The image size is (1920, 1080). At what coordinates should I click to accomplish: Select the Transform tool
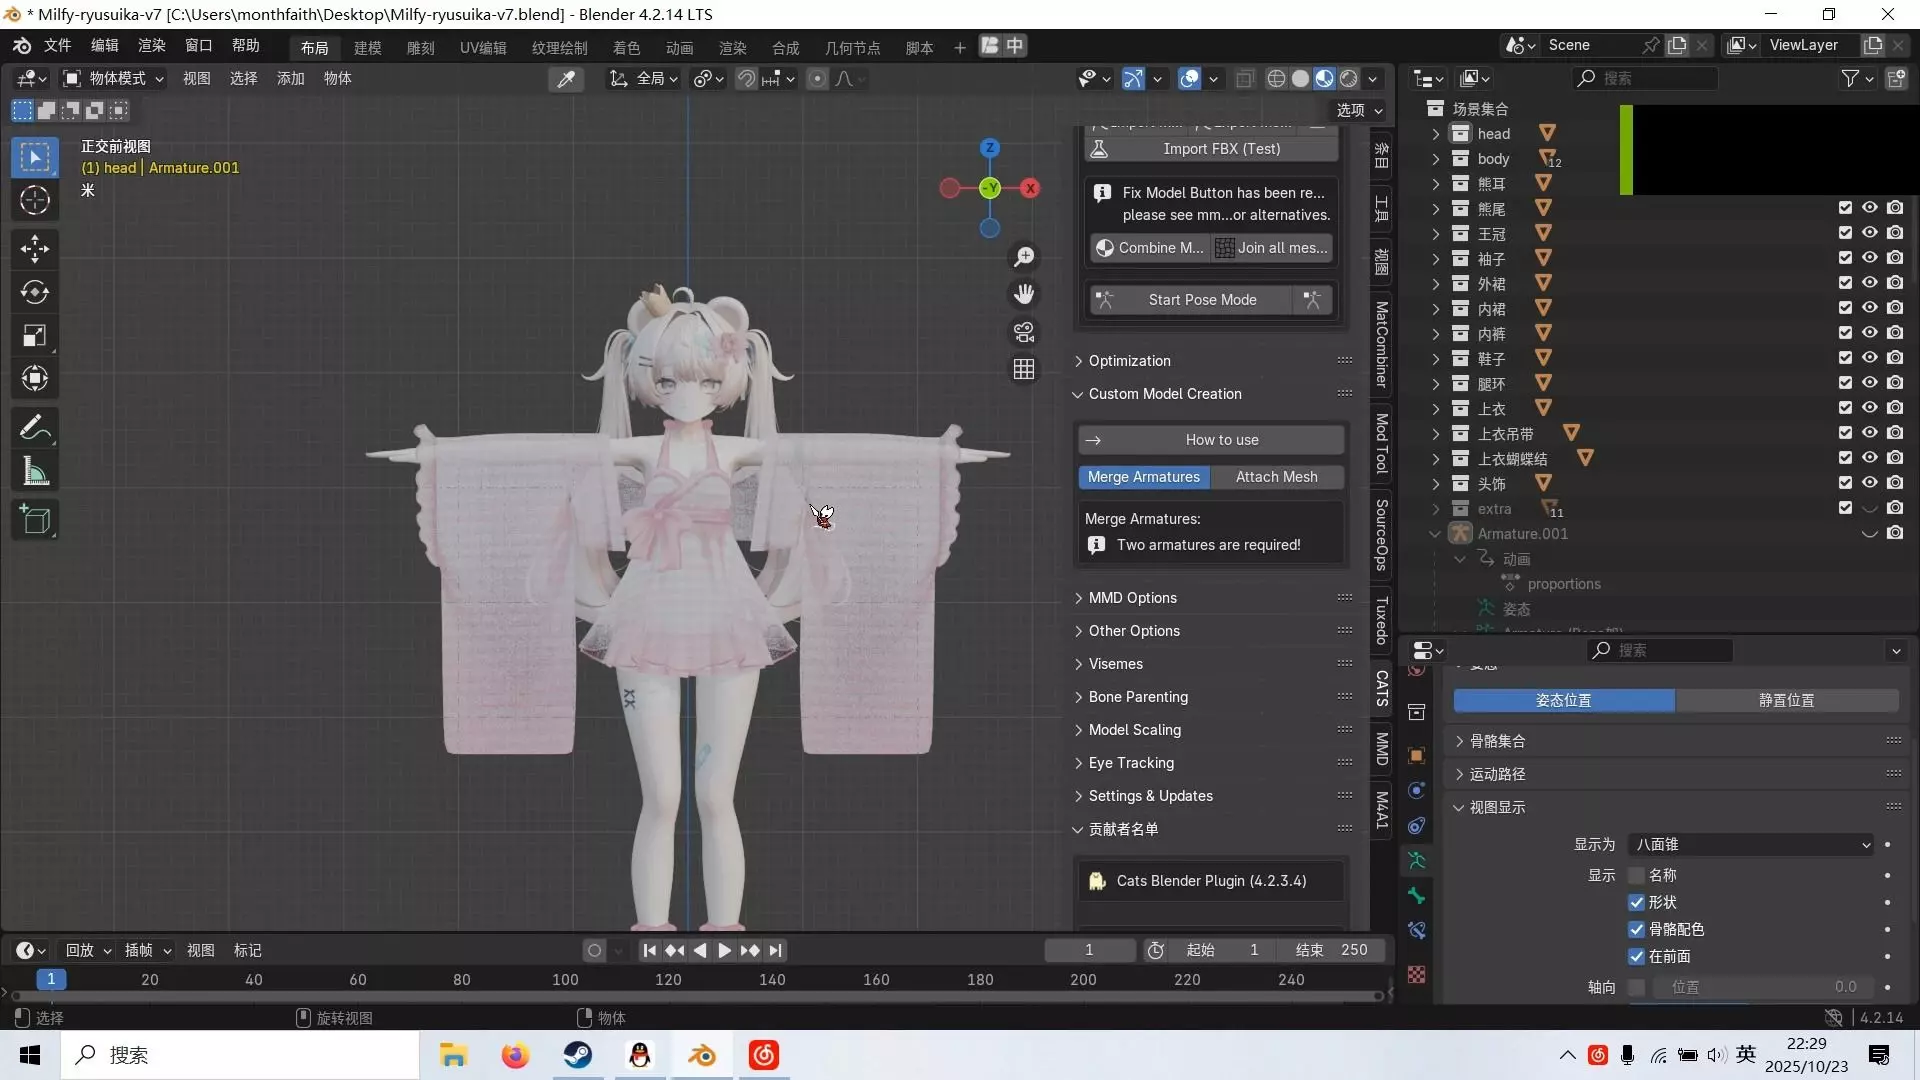click(35, 379)
